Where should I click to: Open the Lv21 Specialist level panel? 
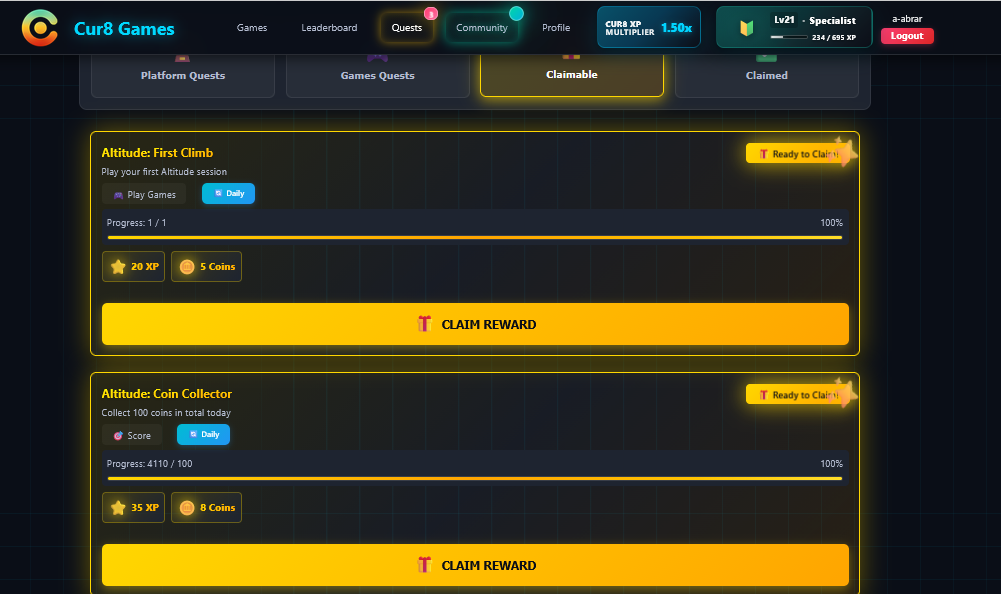coord(794,27)
